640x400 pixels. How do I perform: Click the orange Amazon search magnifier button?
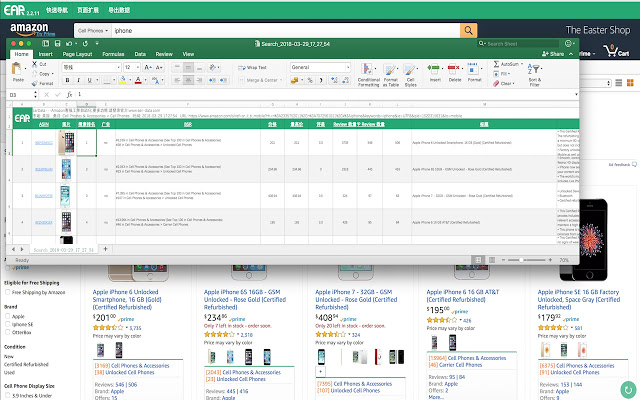pyautogui.click(x=469, y=30)
